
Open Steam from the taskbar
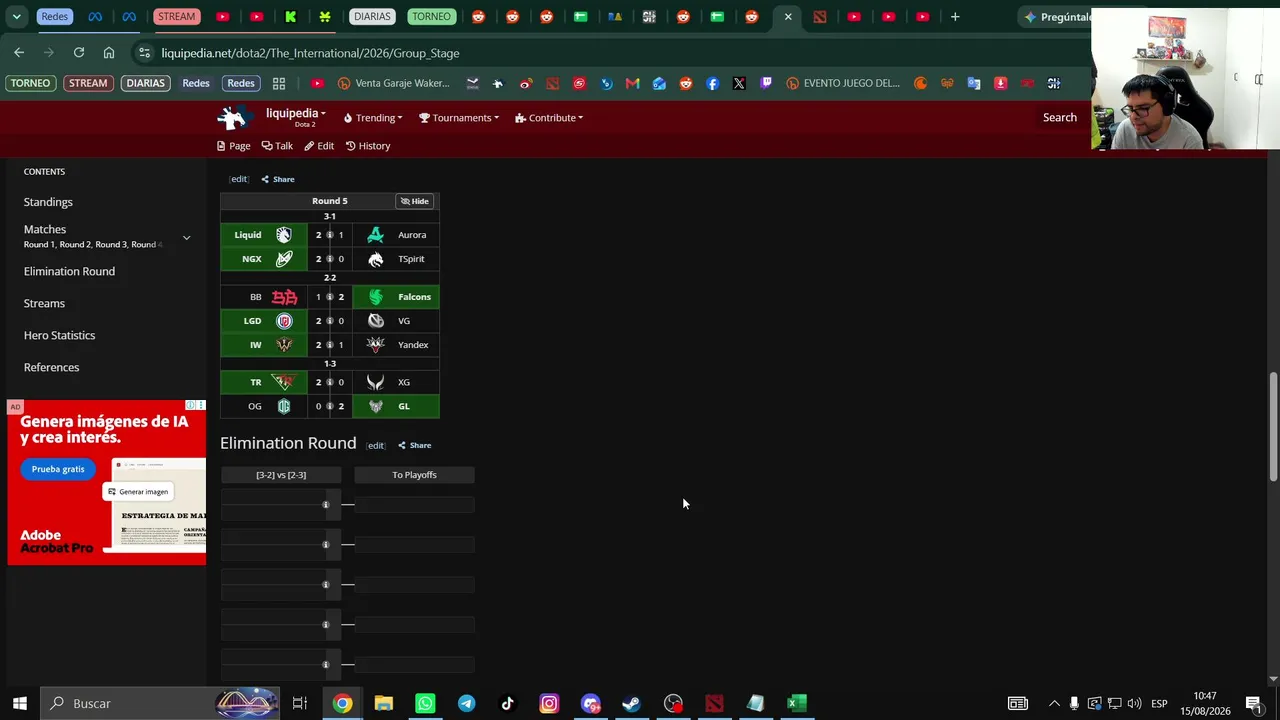(631, 703)
